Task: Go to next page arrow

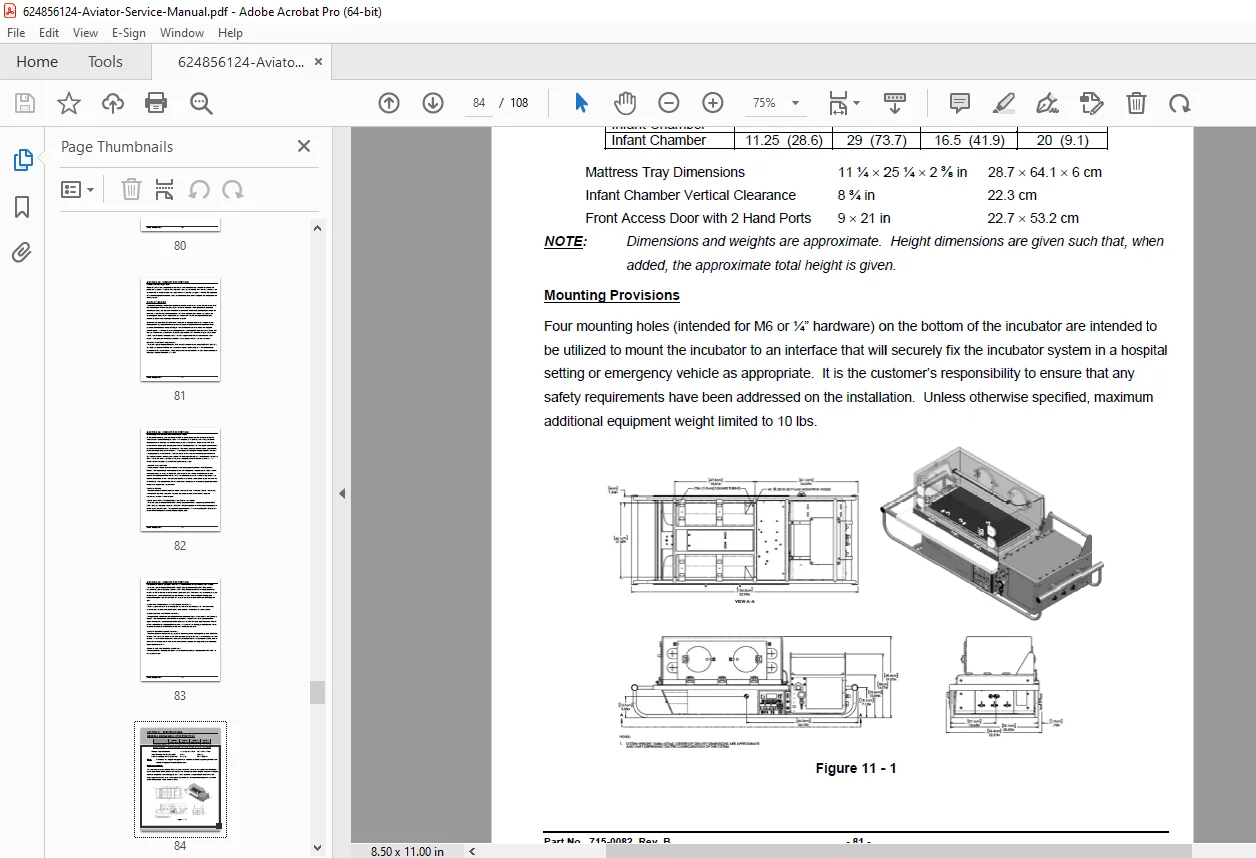Action: (x=433, y=103)
